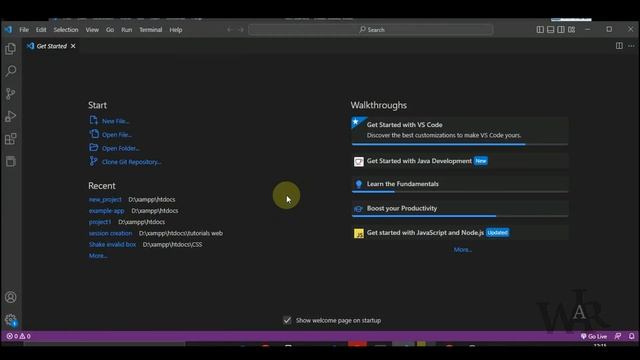
Task: Open the Accounts menu icon
Action: (x=11, y=297)
